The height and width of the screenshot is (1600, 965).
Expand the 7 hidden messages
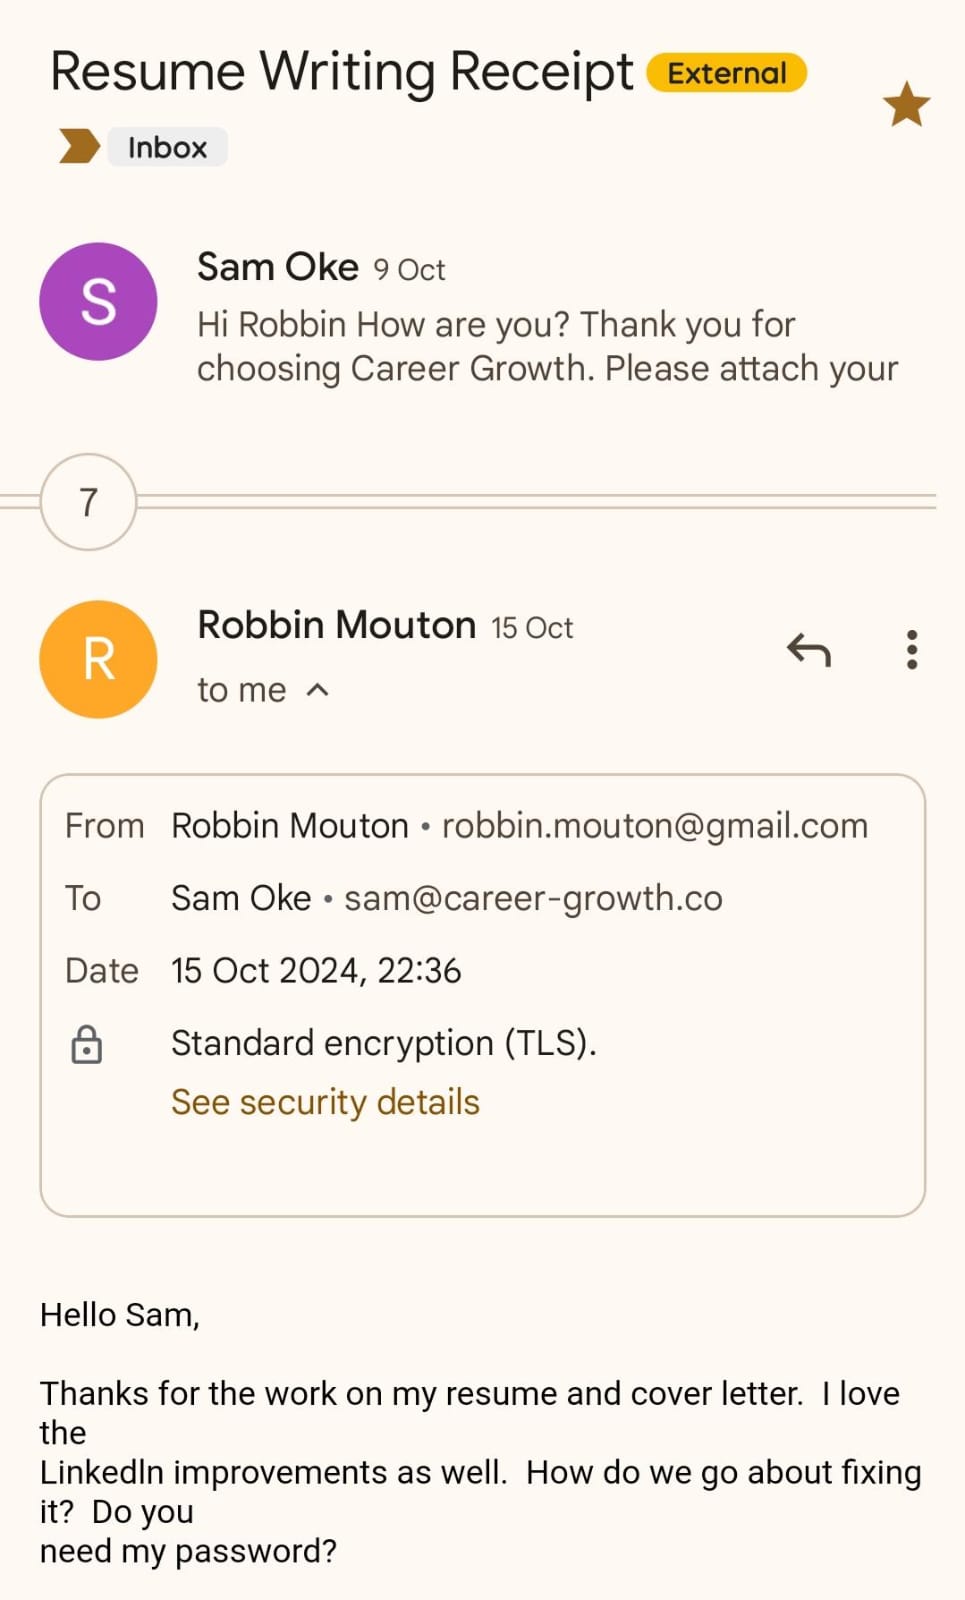tap(88, 502)
